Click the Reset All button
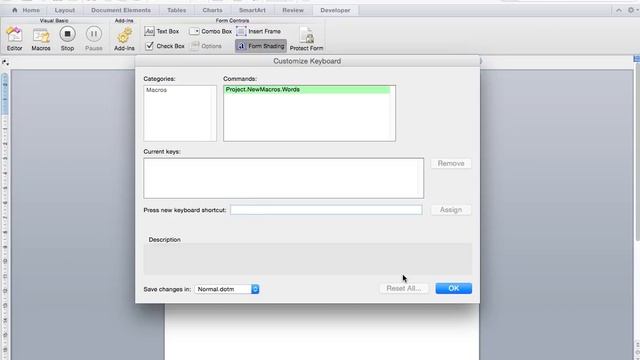This screenshot has height=360, width=640. [404, 288]
